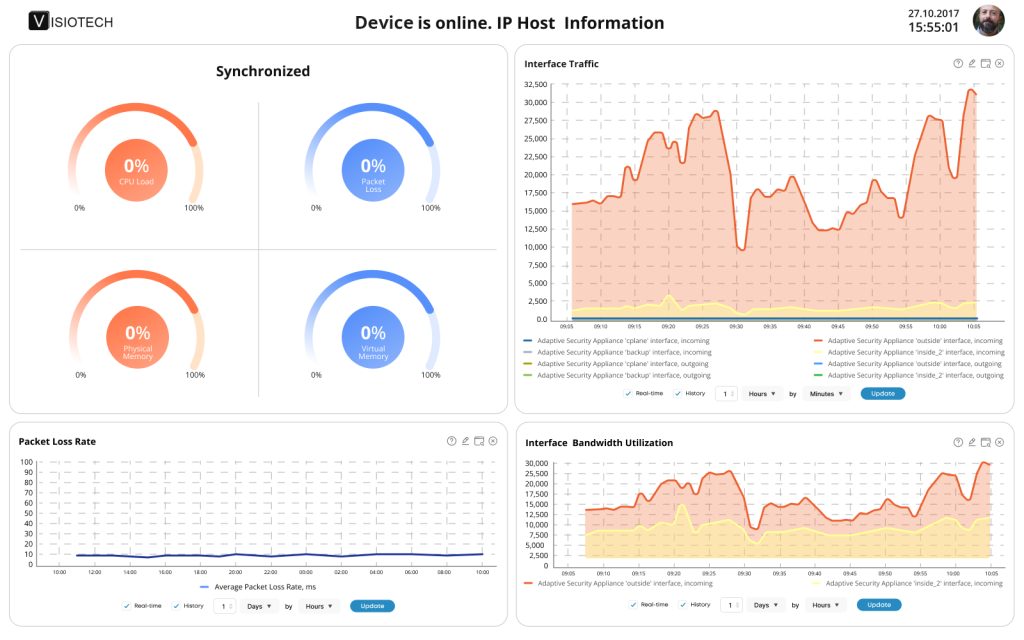Click the Visiotech logo
This screenshot has width=1024, height=640.
[x=74, y=21]
